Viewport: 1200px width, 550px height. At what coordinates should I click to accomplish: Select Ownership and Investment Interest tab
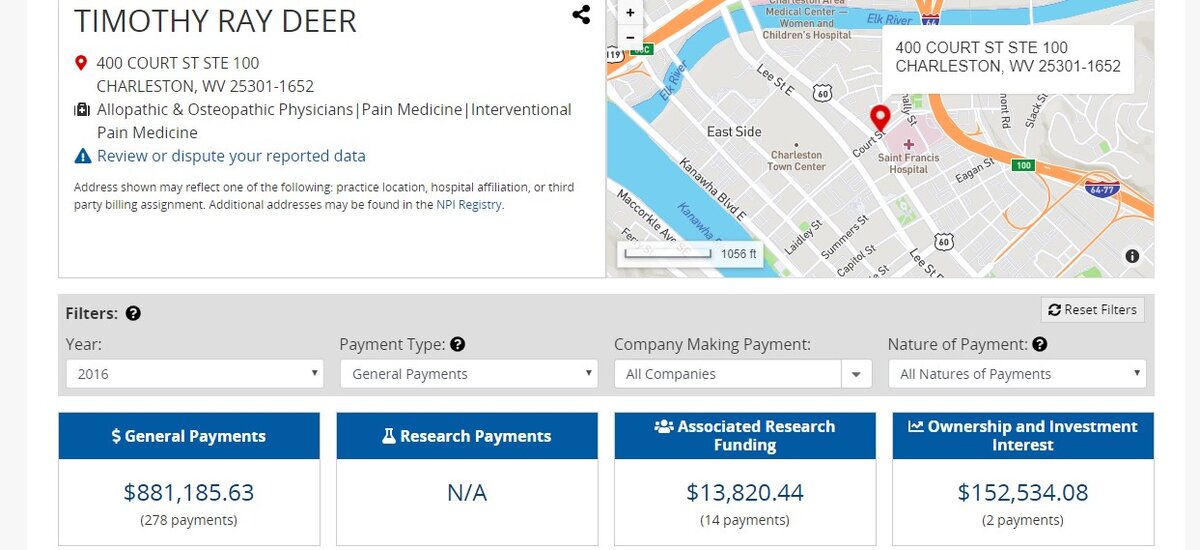click(x=1023, y=436)
